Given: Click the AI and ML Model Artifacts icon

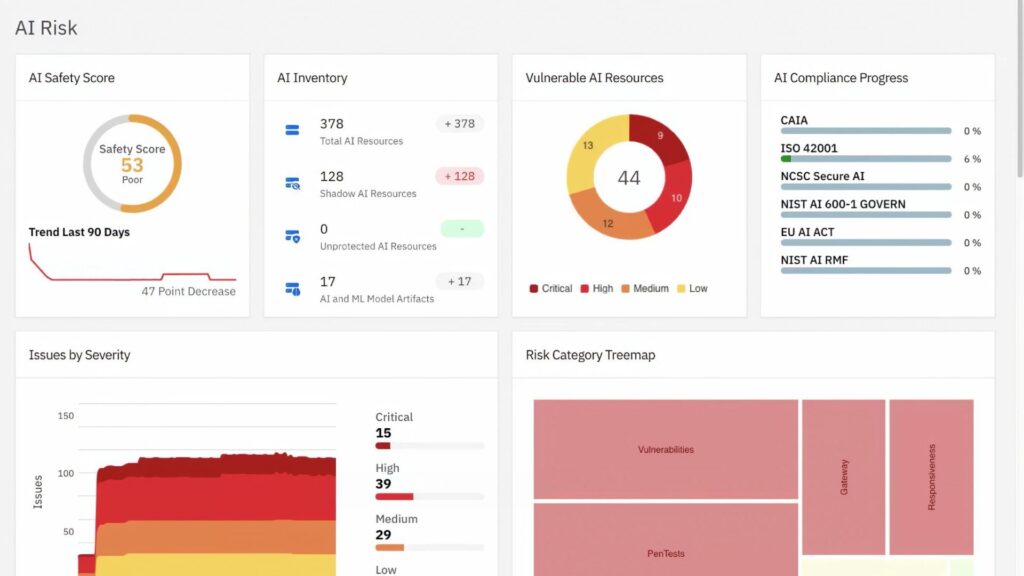Looking at the screenshot, I should [293, 289].
